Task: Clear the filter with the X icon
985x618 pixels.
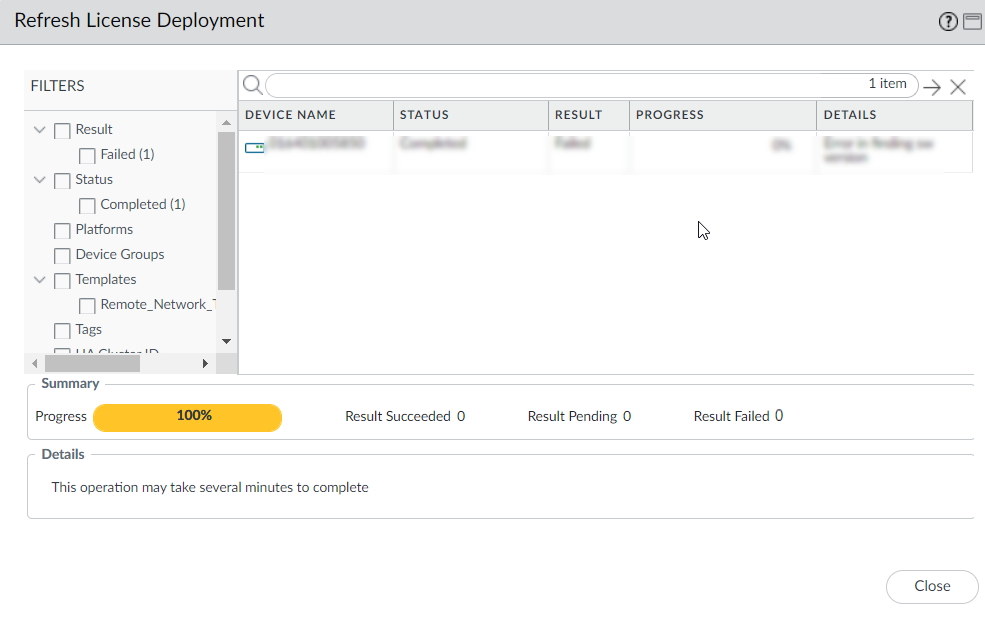Action: point(958,87)
